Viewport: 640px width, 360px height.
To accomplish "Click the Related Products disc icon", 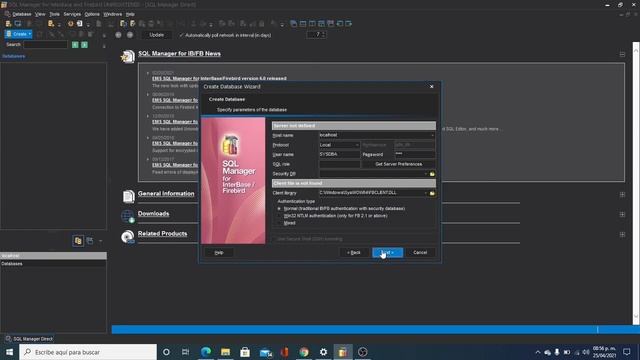I will click(128, 236).
